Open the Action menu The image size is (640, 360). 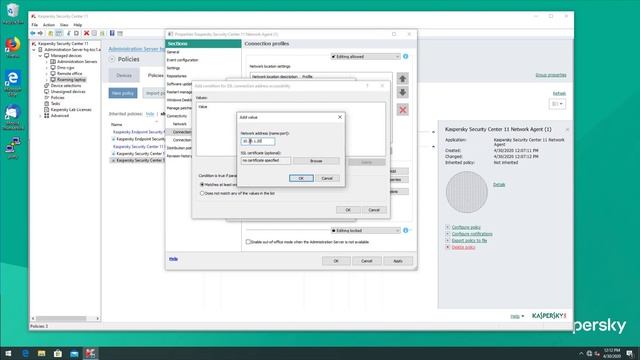(x=49, y=25)
